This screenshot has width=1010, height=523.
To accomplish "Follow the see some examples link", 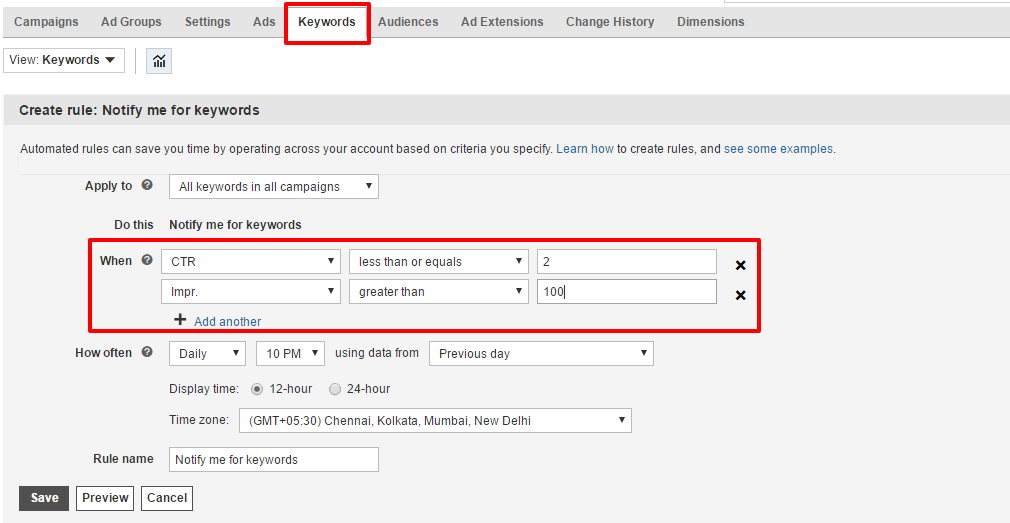I will (779, 149).
